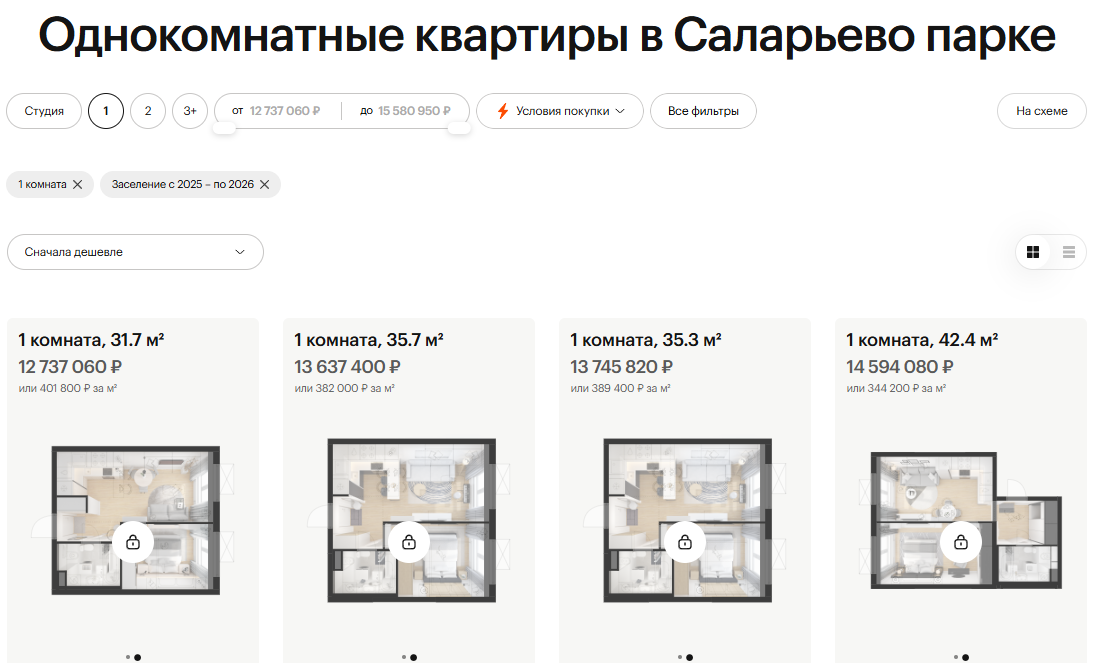Click the price 13 637 400 ₽
The height and width of the screenshot is (663, 1115).
[x=347, y=367]
